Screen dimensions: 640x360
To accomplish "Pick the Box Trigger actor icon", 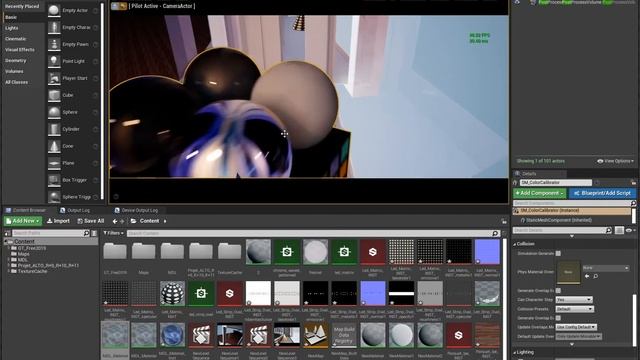I will tap(54, 180).
